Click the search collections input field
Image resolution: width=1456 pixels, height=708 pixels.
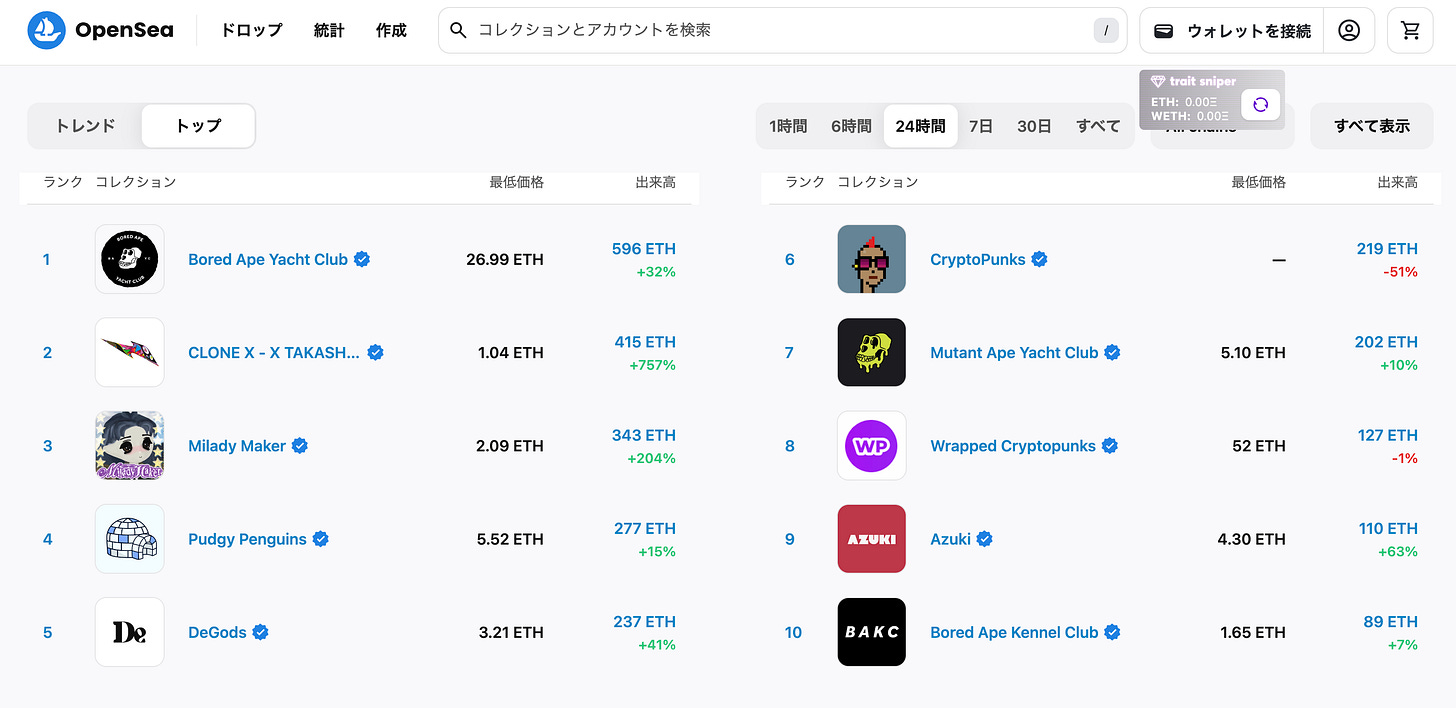[x=782, y=31]
